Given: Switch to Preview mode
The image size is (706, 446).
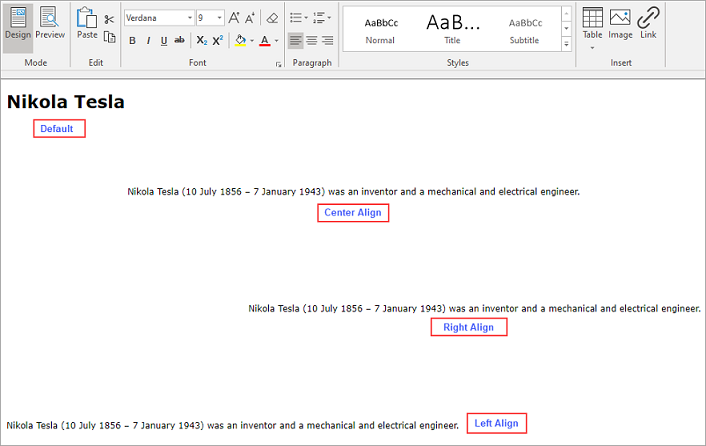Looking at the screenshot, I should tap(50, 24).
